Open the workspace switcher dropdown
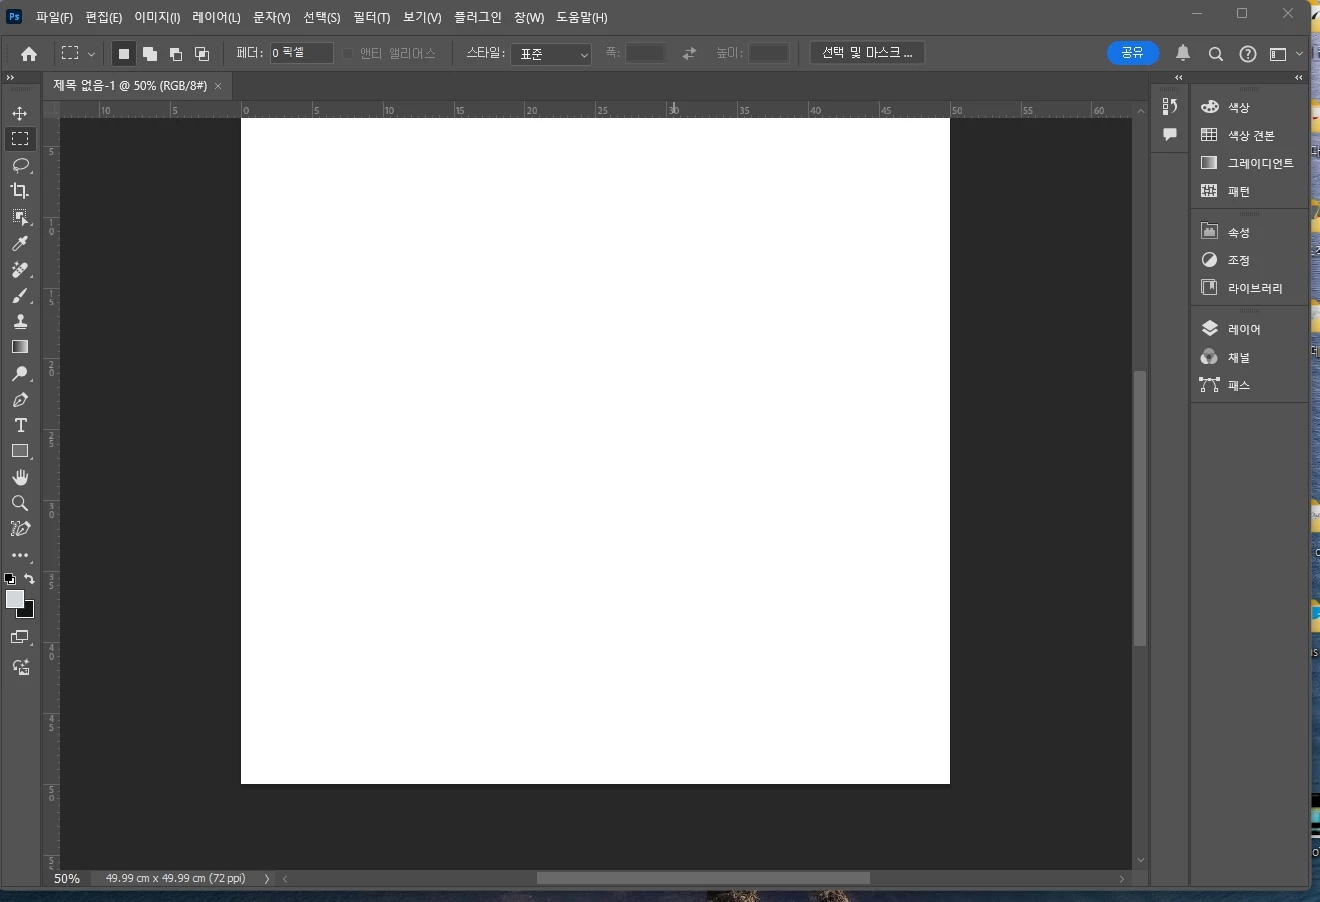The image size is (1320, 902). [1286, 54]
